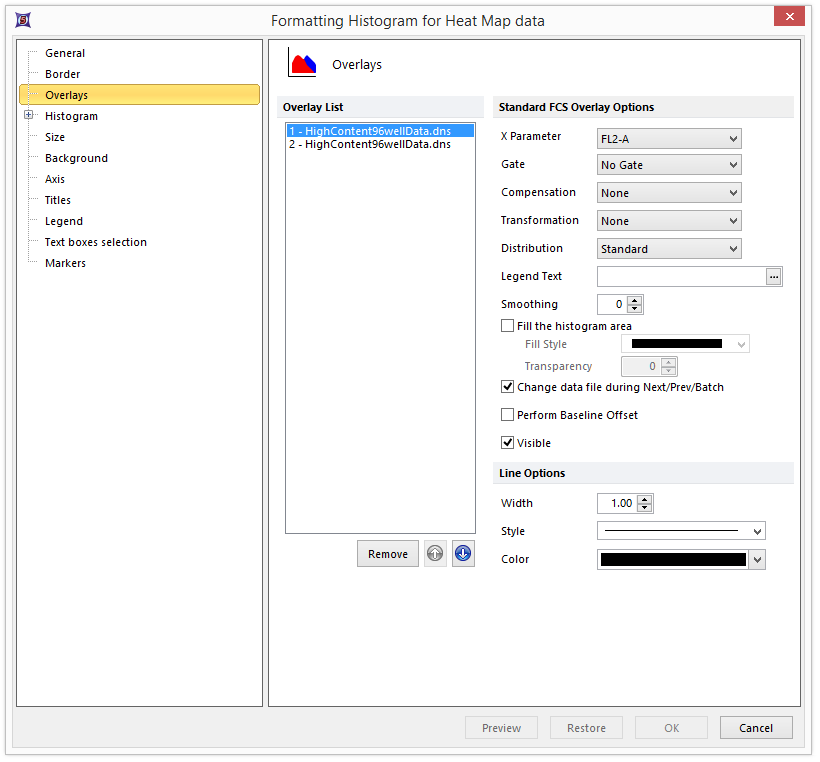Image resolution: width=820 pixels, height=762 pixels.
Task: Click the Overlays histogram header icon
Action: click(x=302, y=64)
